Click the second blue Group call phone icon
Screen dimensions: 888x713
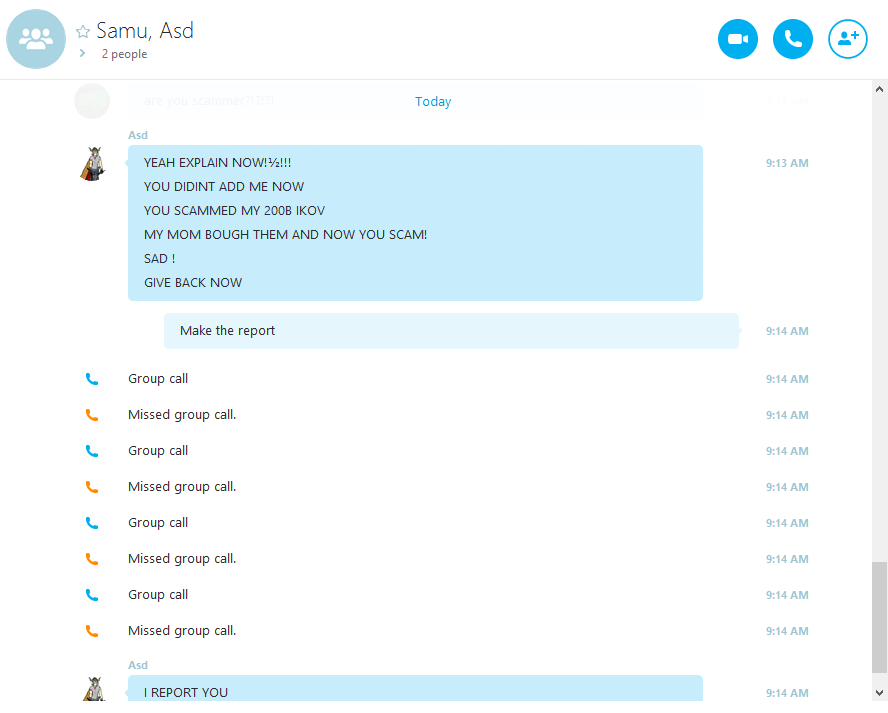pyautogui.click(x=92, y=451)
